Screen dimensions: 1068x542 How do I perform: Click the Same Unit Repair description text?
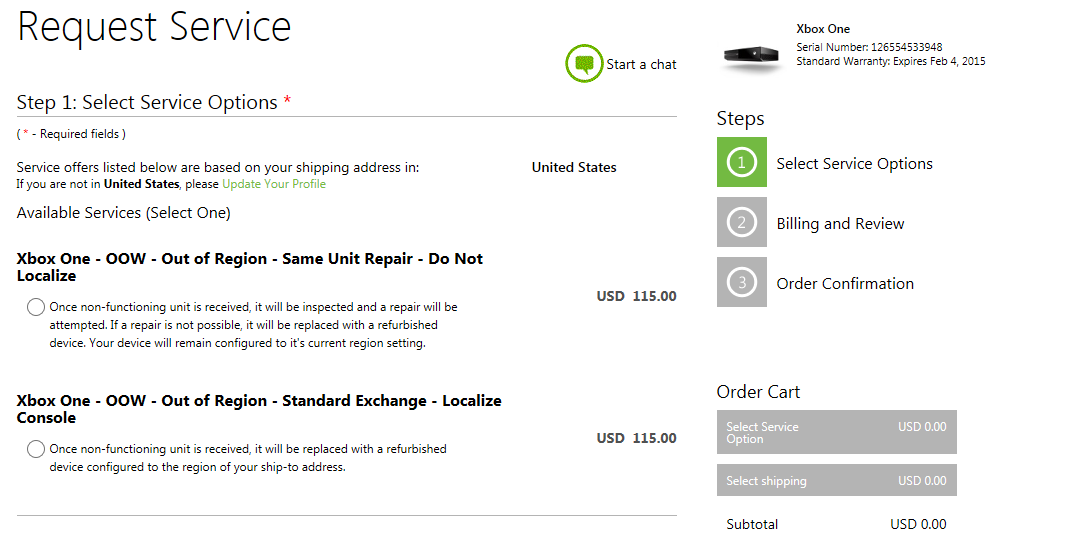click(x=253, y=325)
